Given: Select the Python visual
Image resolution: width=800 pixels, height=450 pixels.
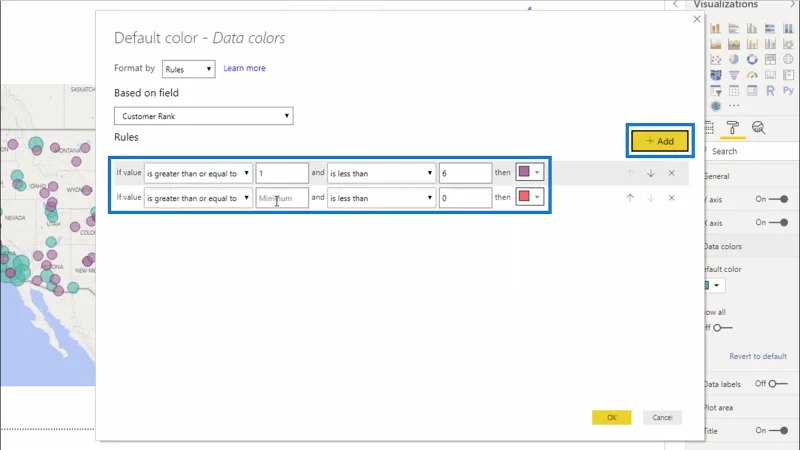Looking at the screenshot, I should click(788, 91).
